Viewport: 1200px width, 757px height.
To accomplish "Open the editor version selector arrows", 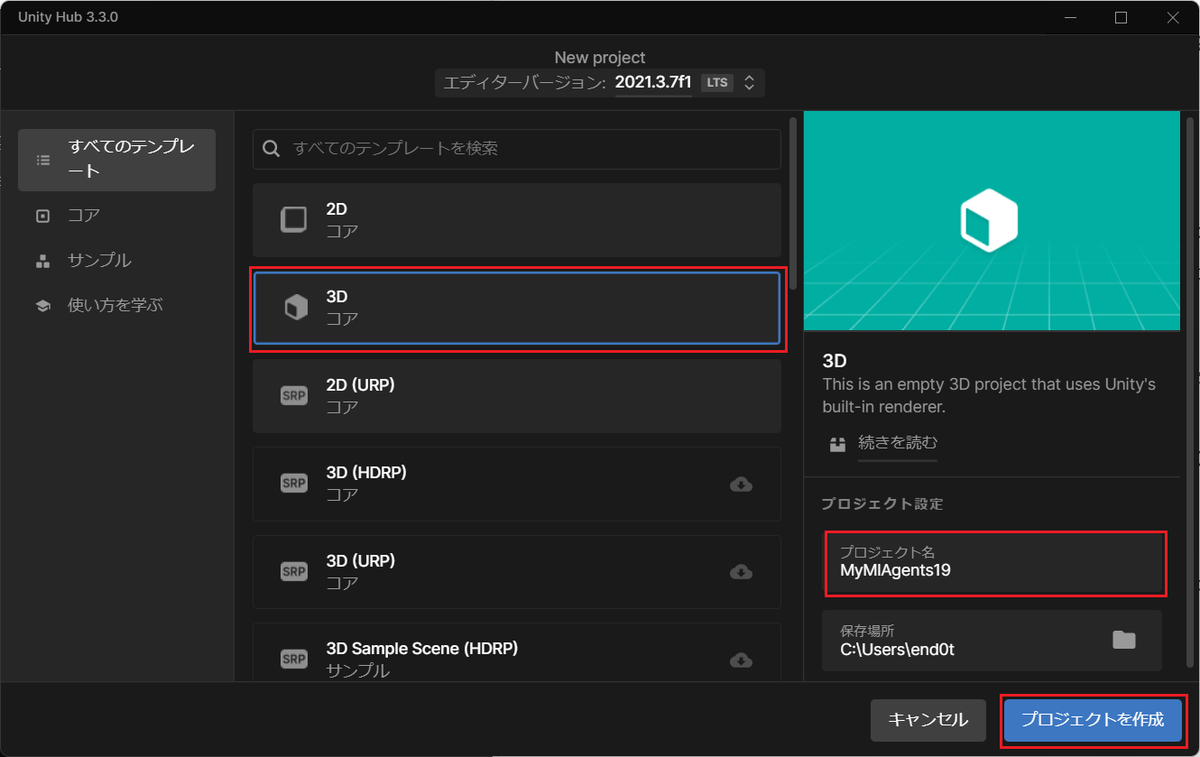I will pos(749,83).
